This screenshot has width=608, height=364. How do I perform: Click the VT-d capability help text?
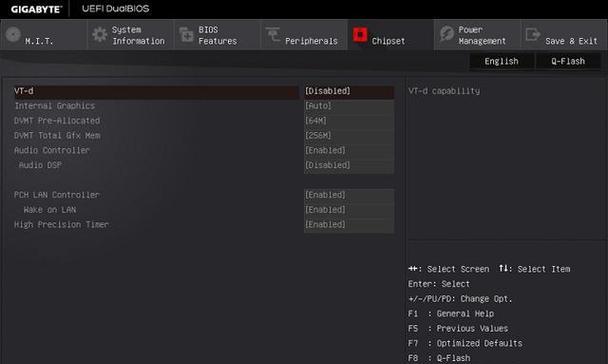pyautogui.click(x=444, y=91)
